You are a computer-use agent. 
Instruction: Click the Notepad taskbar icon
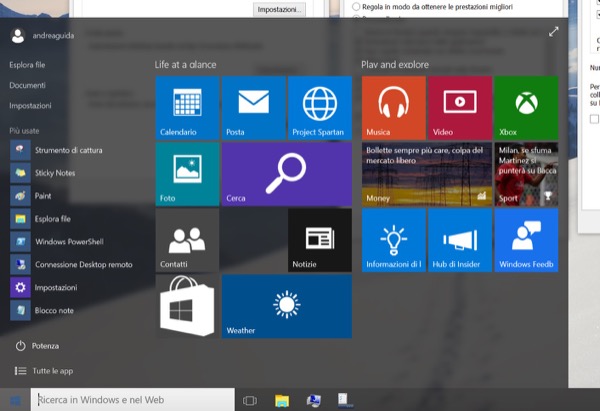pos(344,400)
